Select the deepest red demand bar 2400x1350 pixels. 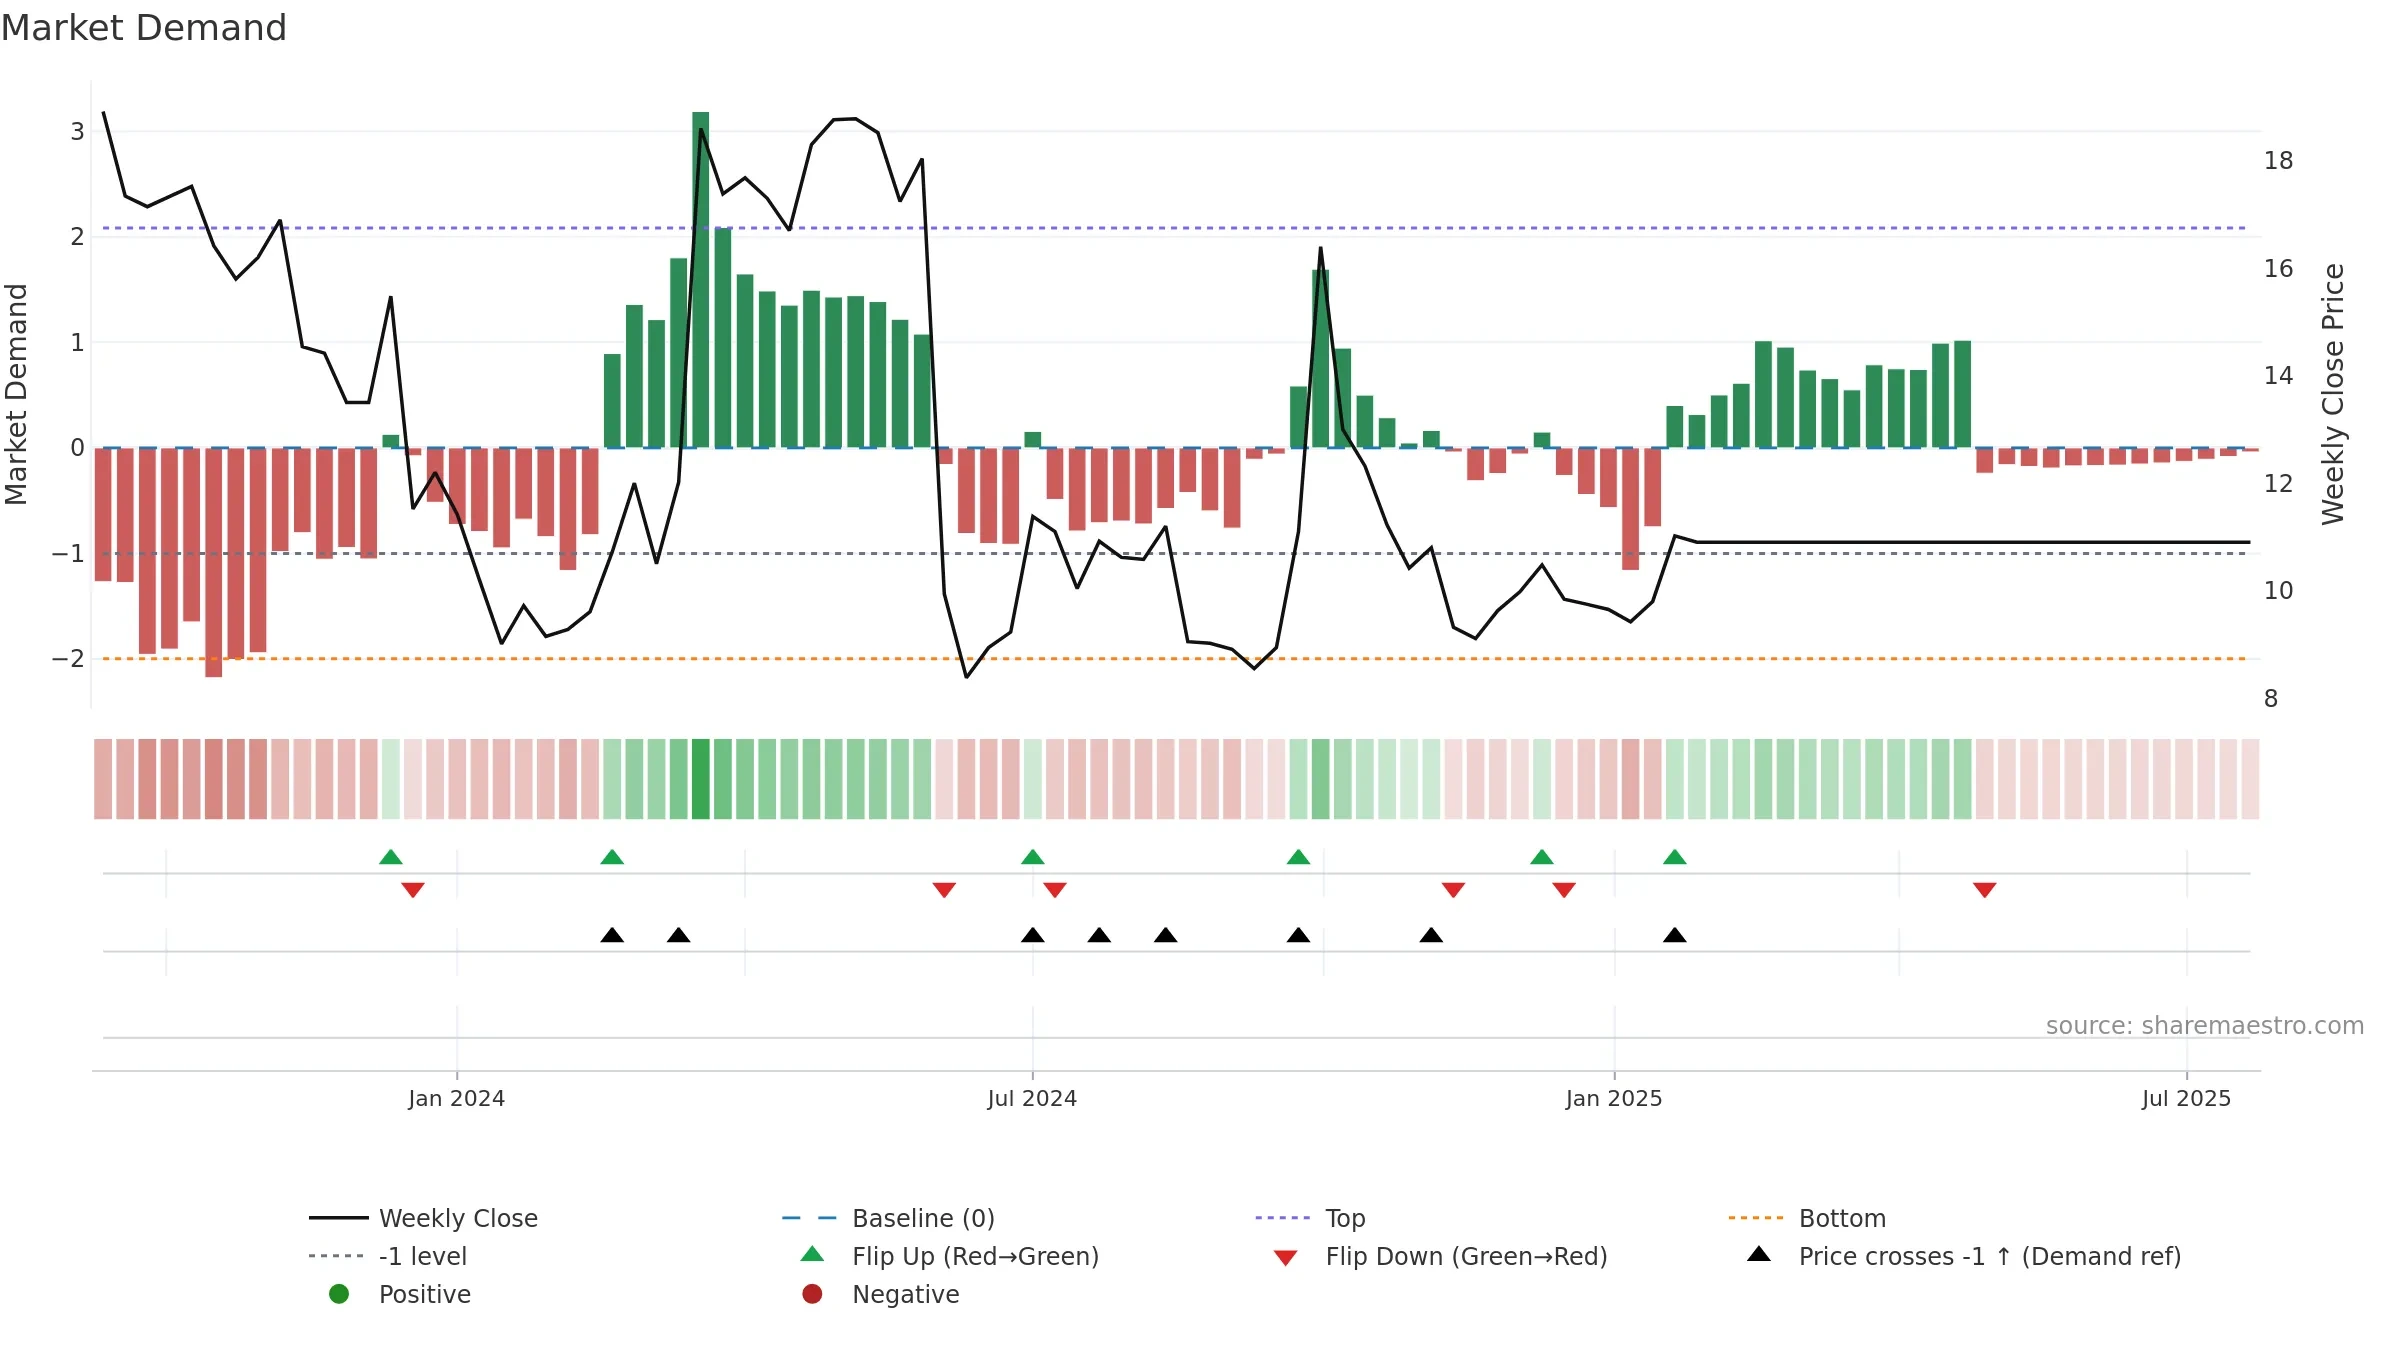[213, 562]
